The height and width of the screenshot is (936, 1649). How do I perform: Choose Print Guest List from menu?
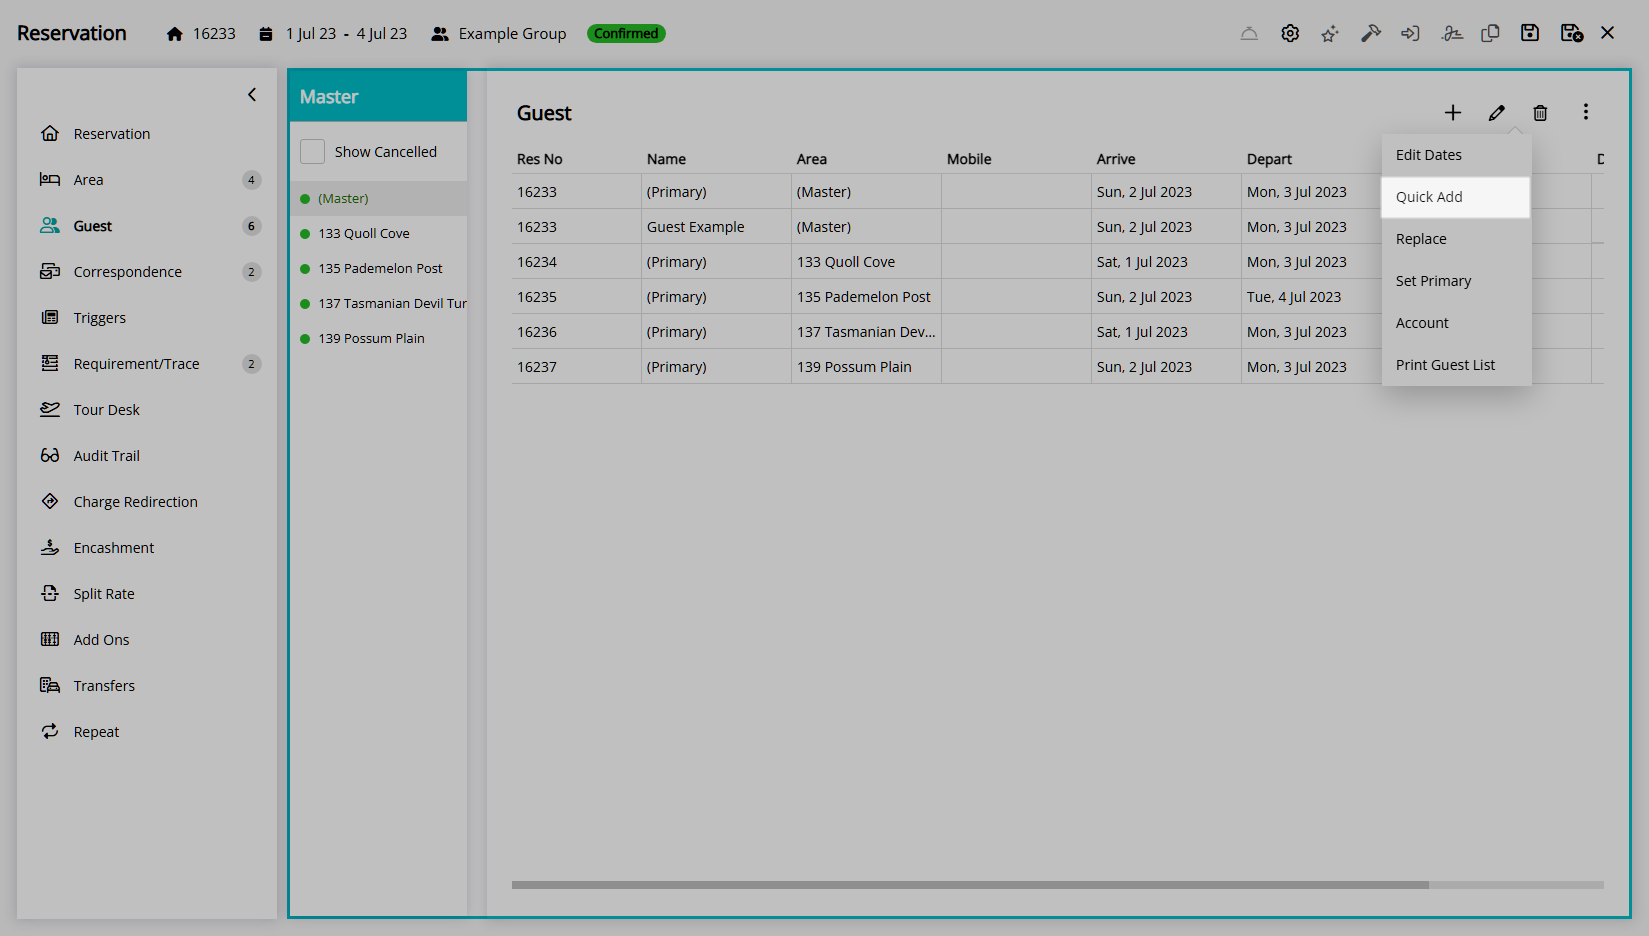[x=1456, y=365]
